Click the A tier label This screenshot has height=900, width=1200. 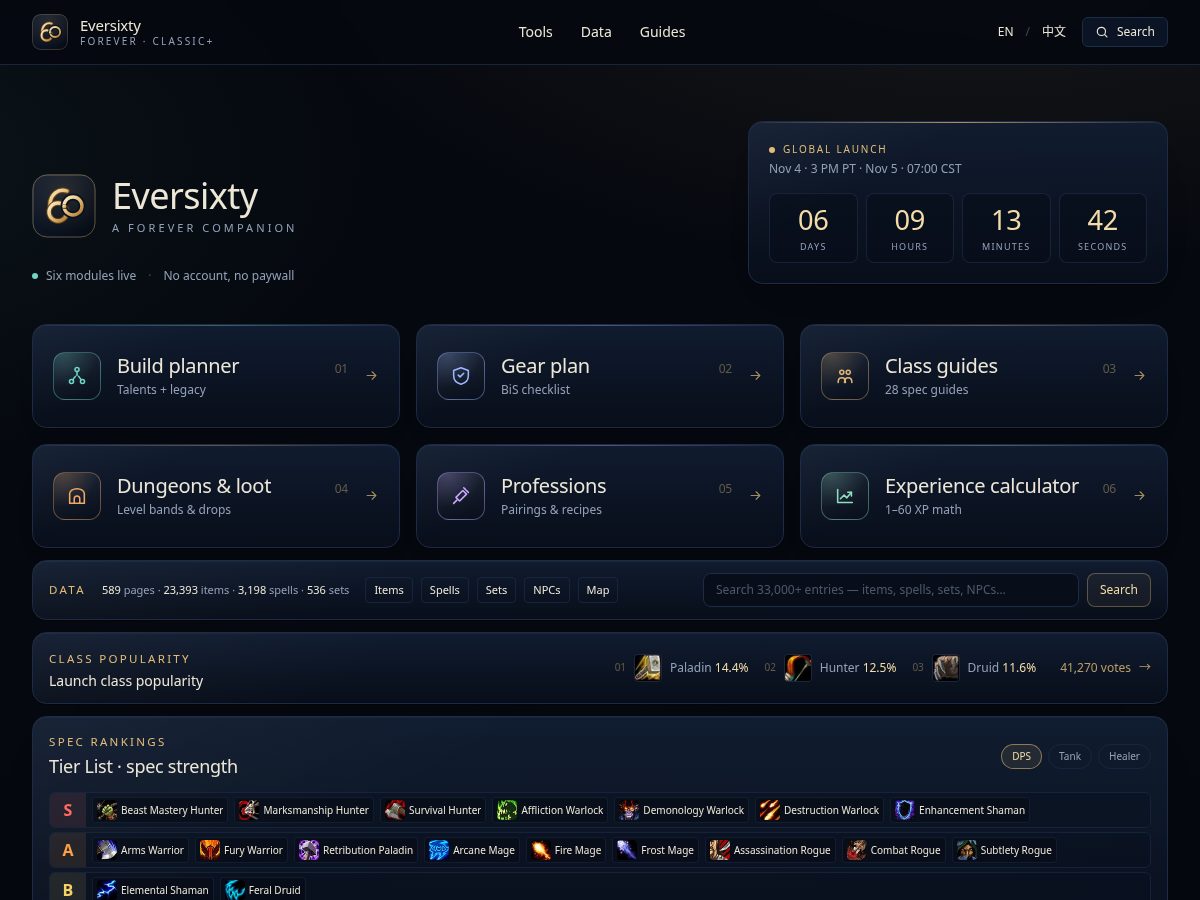click(68, 850)
